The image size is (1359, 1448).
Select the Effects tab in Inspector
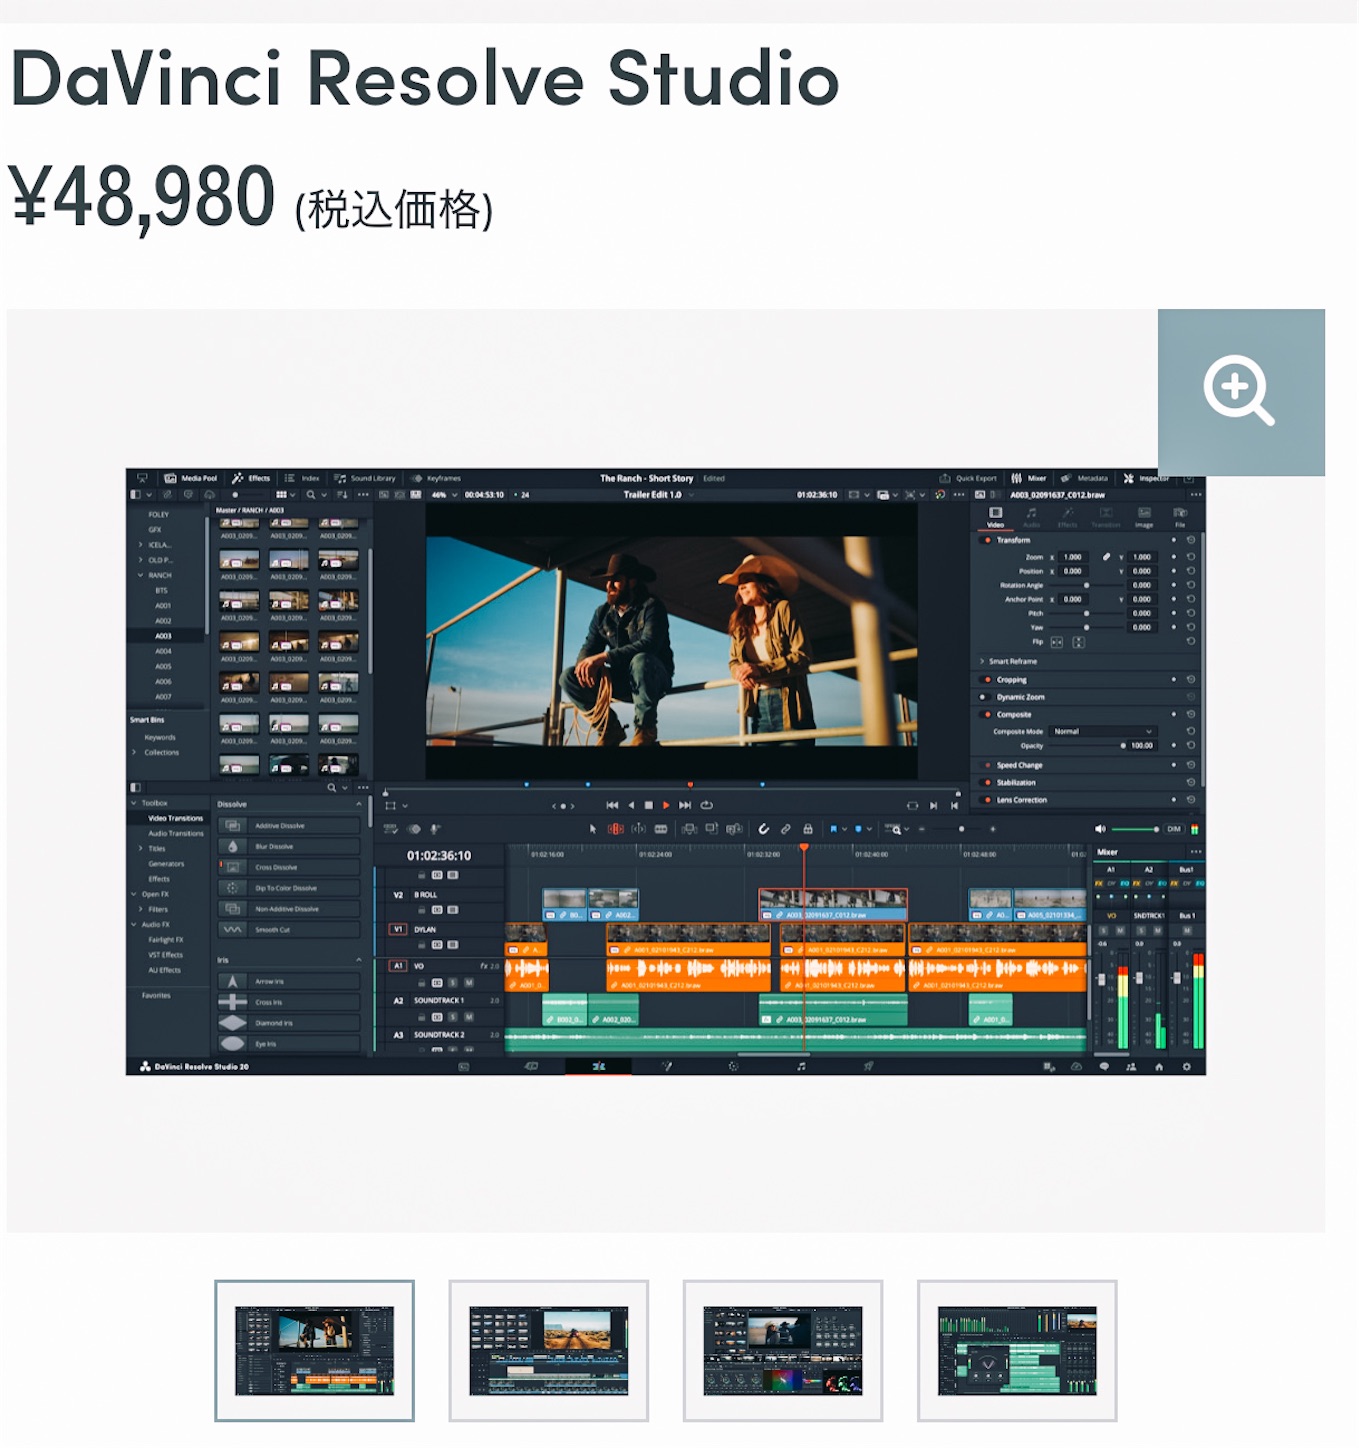1068,517
